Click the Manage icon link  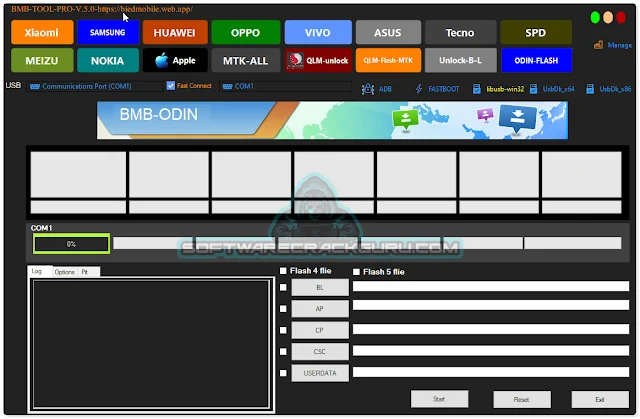tap(613, 45)
